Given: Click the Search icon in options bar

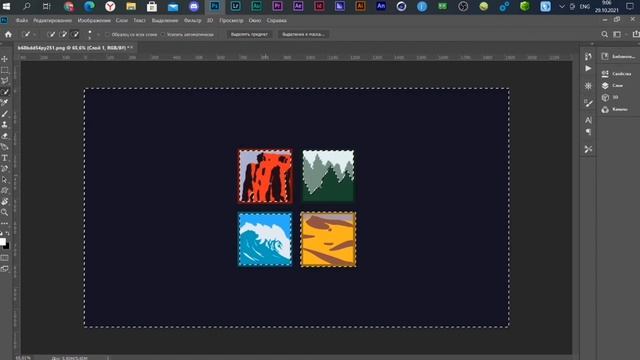Looking at the screenshot, I should pos(604,35).
